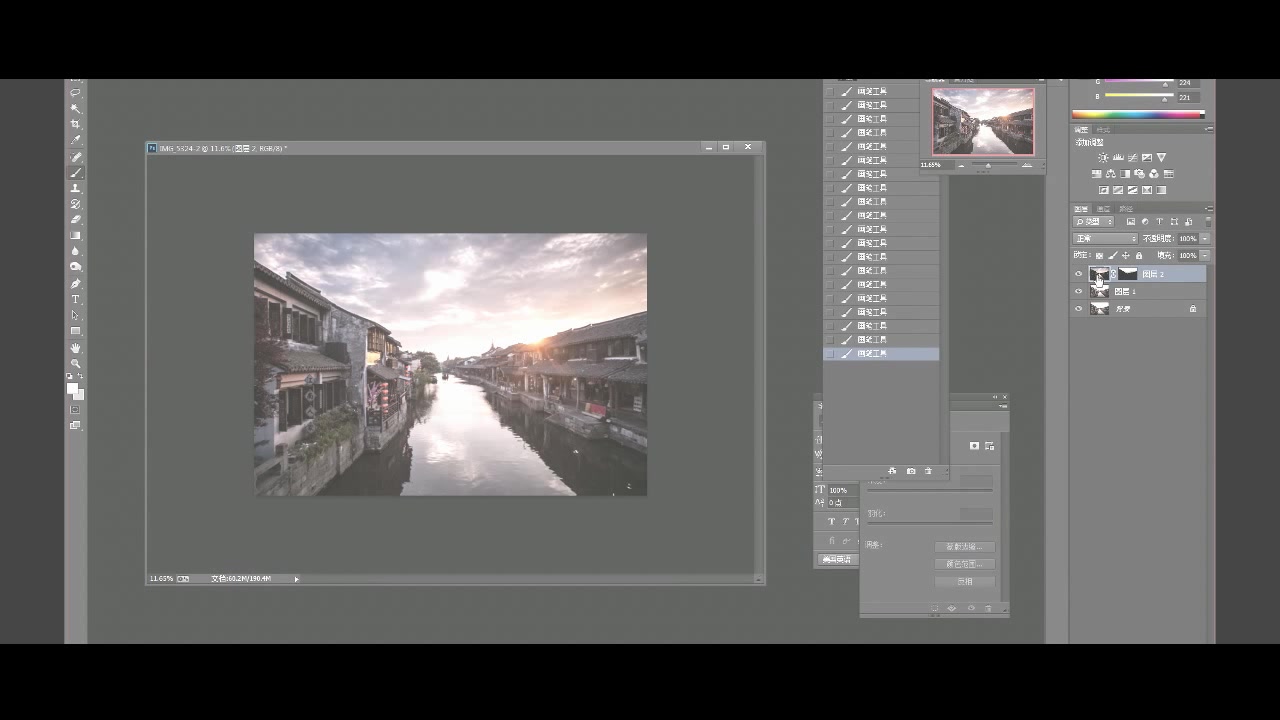Viewport: 1280px width, 720px height.
Task: Toggle layer filtering switch
Action: point(1208,221)
